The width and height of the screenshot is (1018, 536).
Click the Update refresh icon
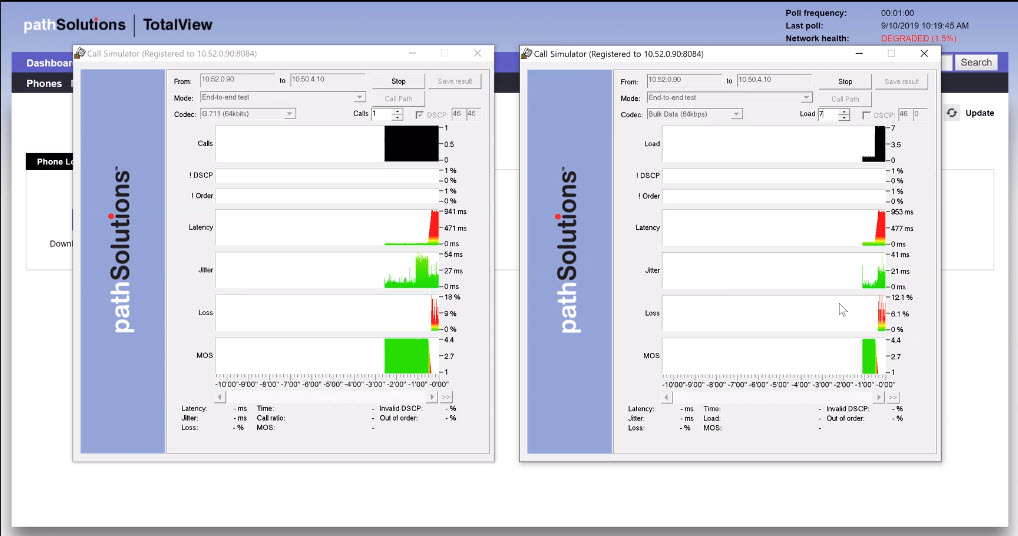(x=952, y=113)
